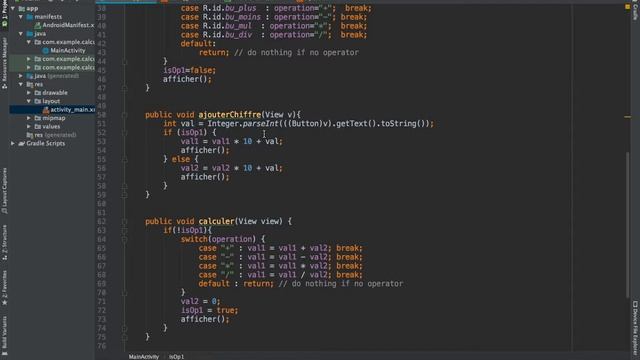Expand the Gradle Scripts node
Viewport: 640px width, 360px height.
[x=13, y=143]
